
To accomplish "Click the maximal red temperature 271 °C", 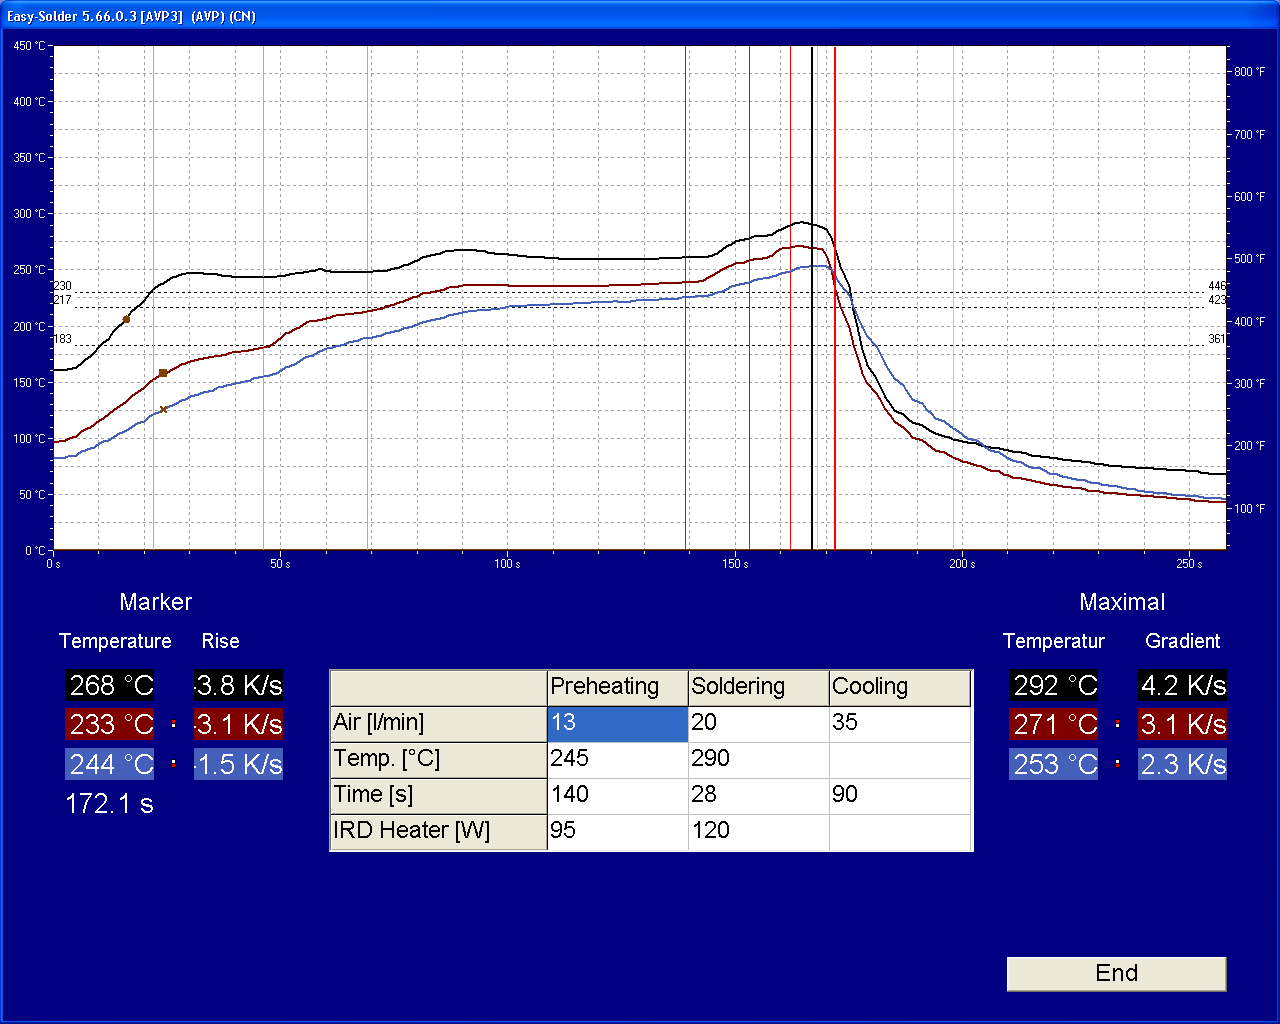I will pos(1054,724).
